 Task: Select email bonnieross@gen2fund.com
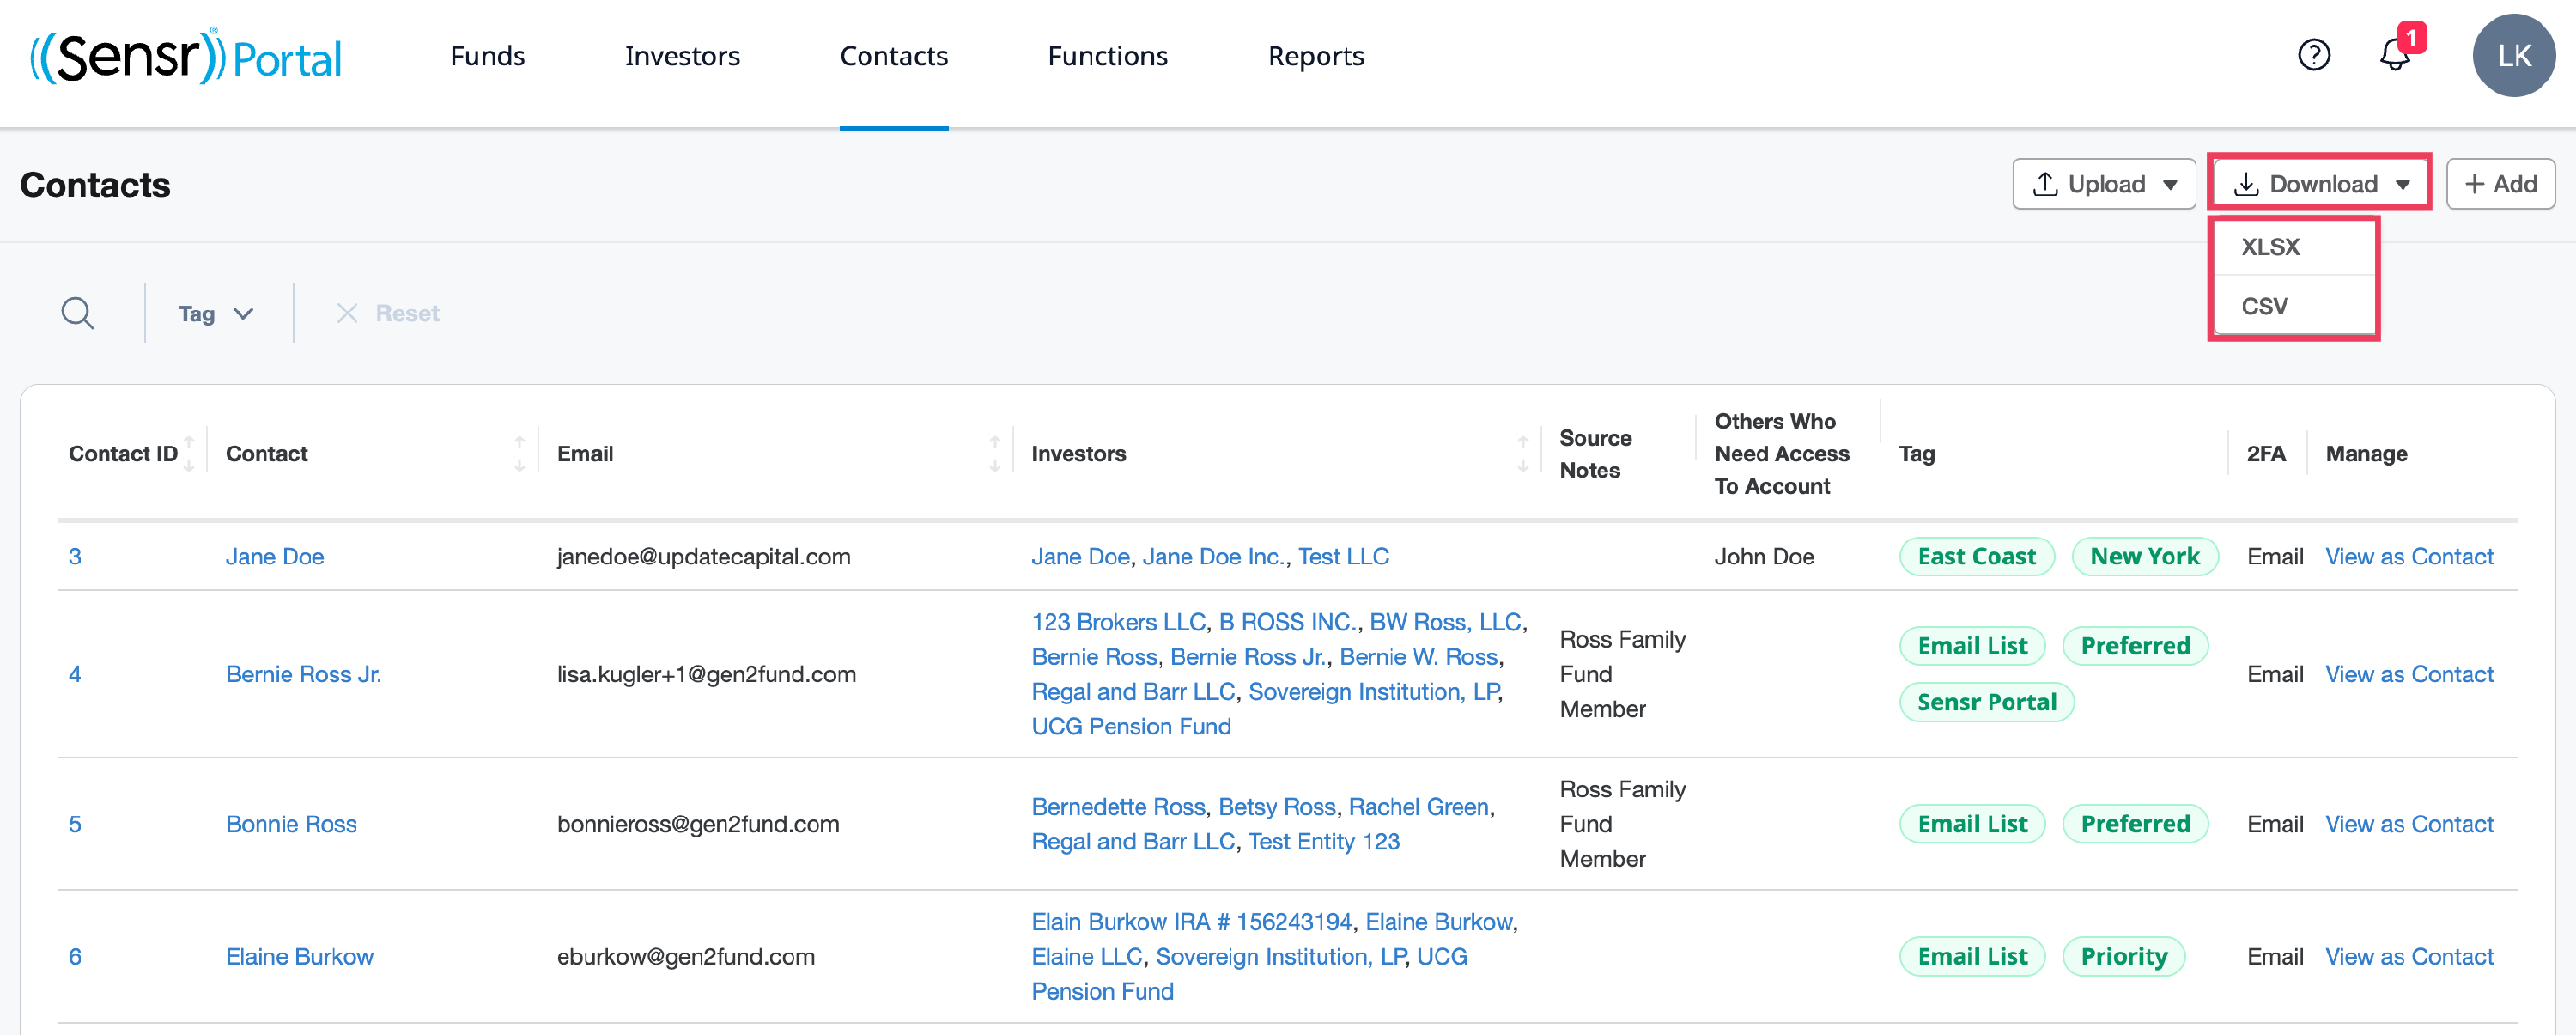[698, 824]
